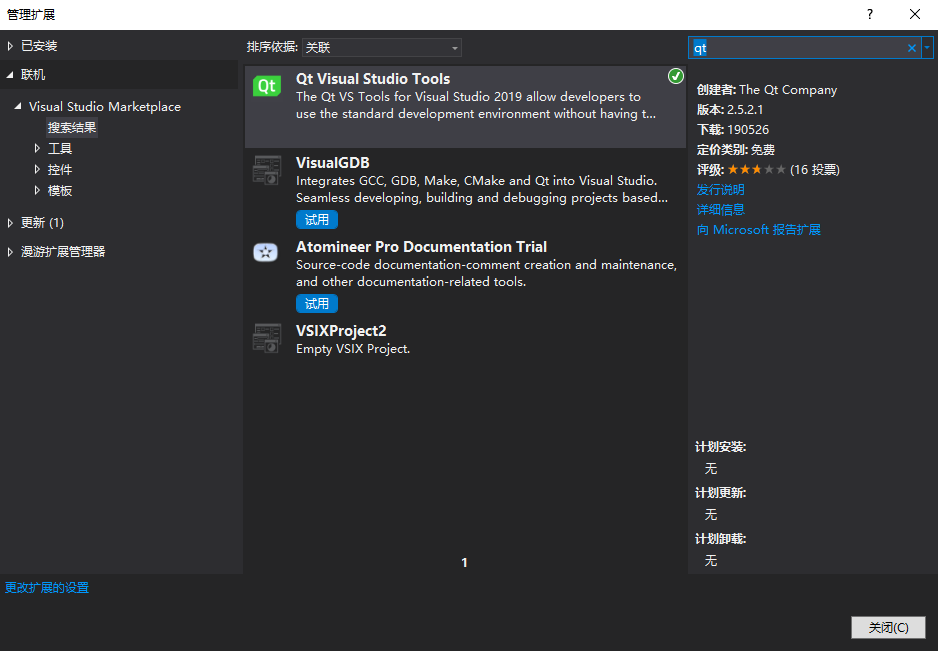Expand the 控件 category
The image size is (938, 651).
click(37, 169)
